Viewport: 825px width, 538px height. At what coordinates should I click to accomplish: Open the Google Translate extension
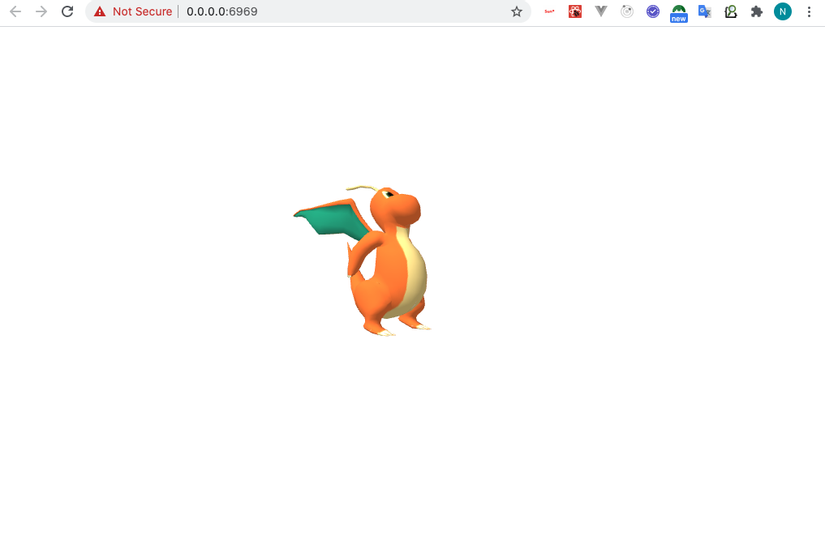click(x=705, y=12)
